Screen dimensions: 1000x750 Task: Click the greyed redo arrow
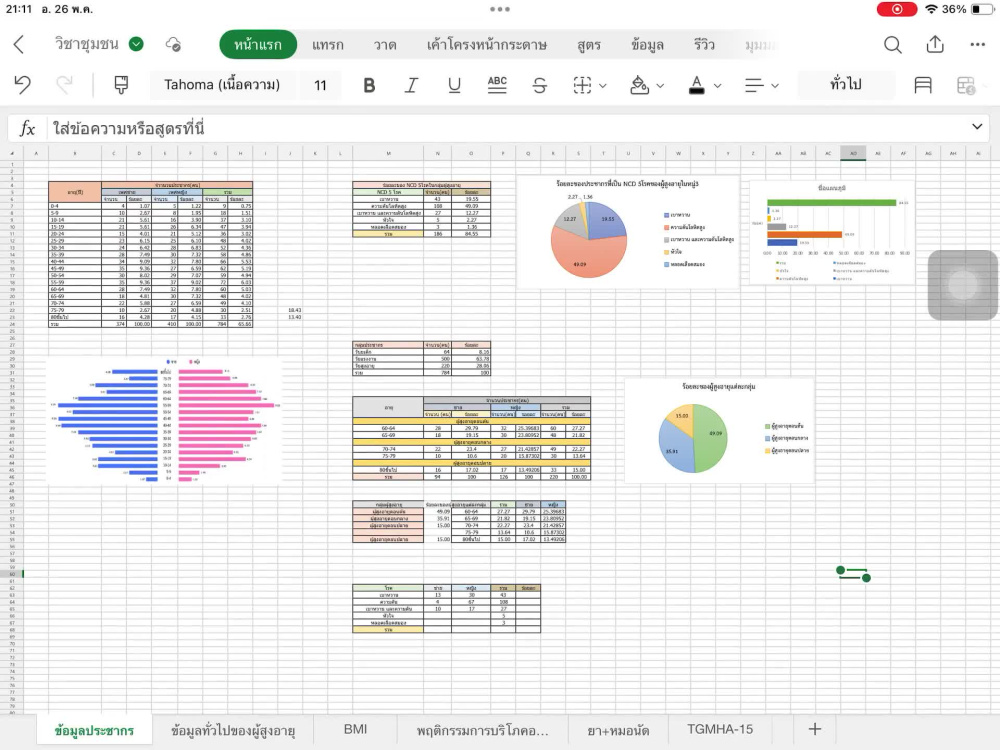tap(64, 85)
